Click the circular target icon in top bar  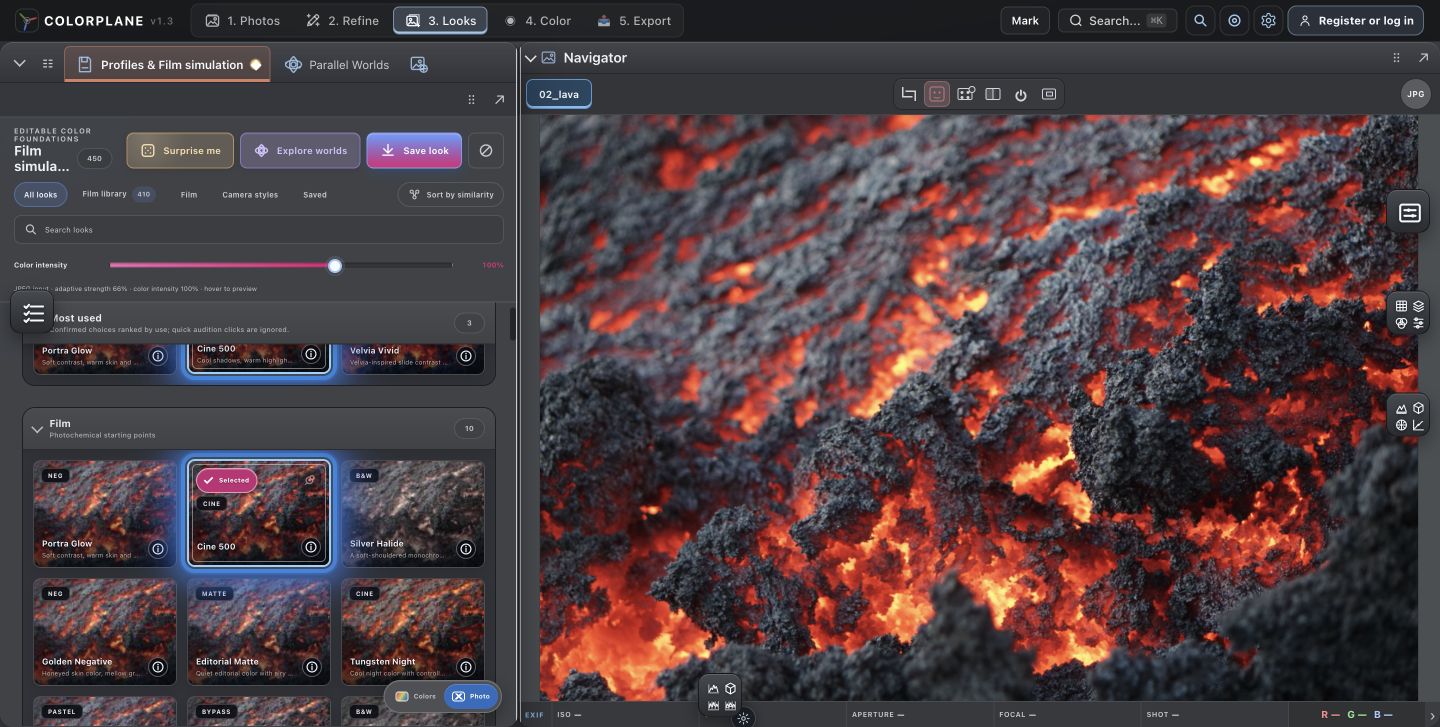click(1234, 20)
